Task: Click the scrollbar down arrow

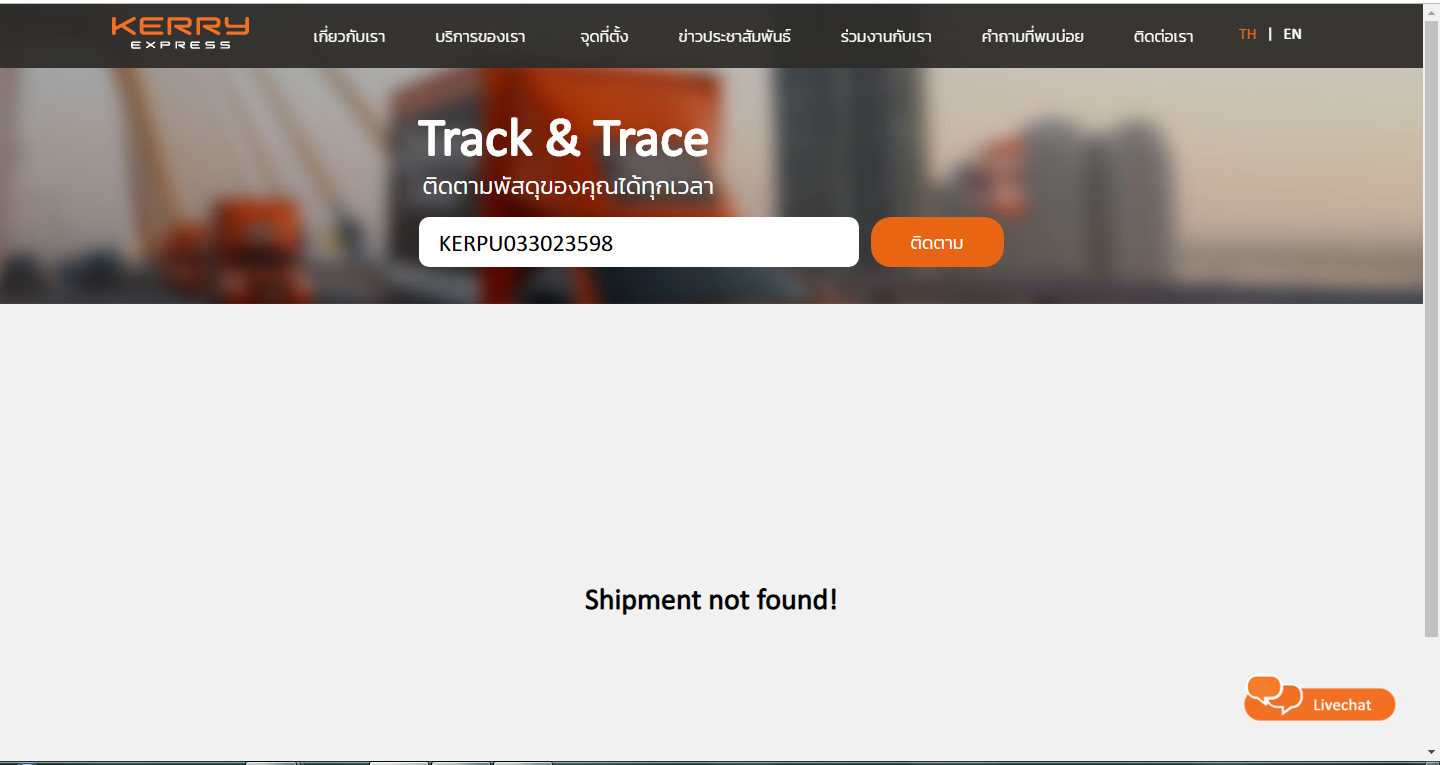Action: [x=1431, y=752]
